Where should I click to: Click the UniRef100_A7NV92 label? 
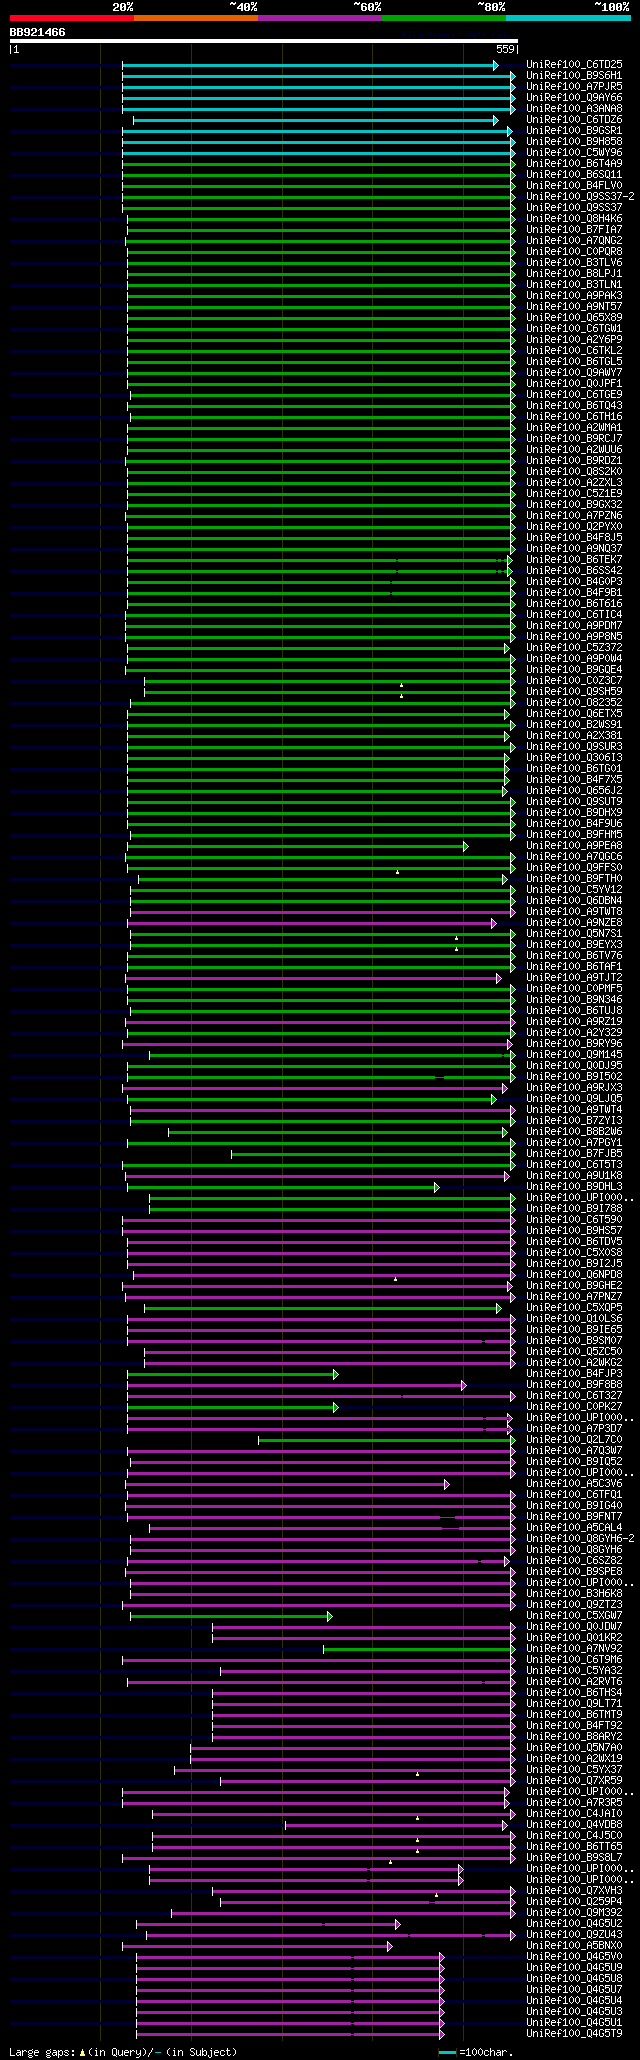click(574, 1649)
